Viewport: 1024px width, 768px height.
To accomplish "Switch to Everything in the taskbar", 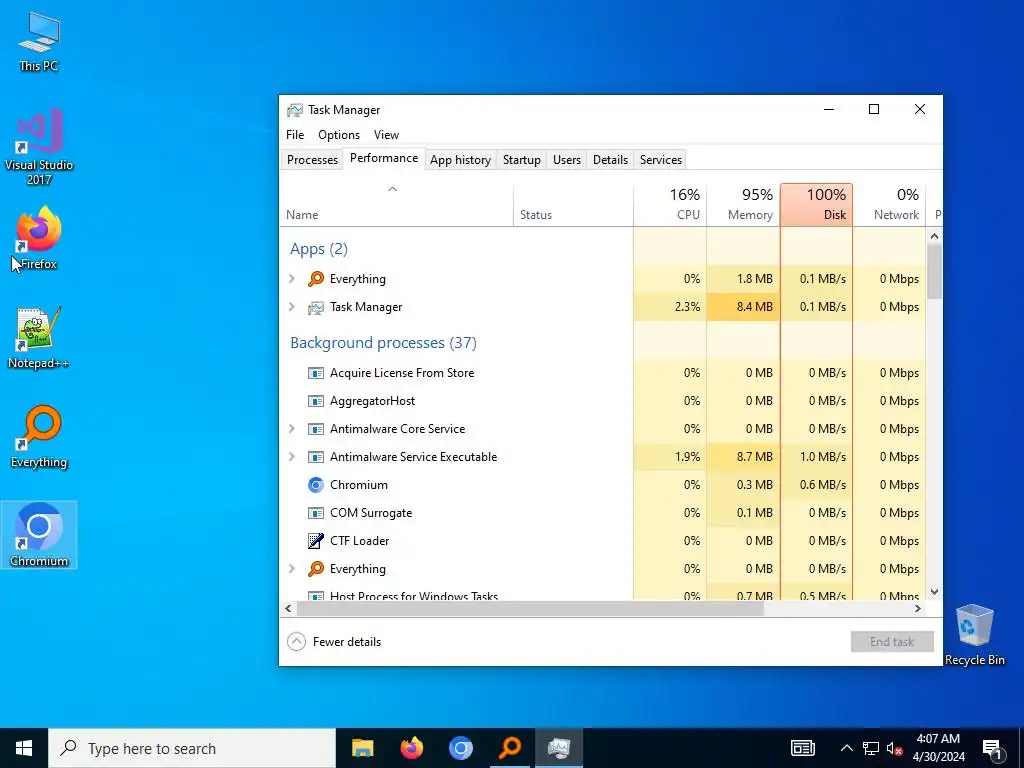I will click(510, 748).
